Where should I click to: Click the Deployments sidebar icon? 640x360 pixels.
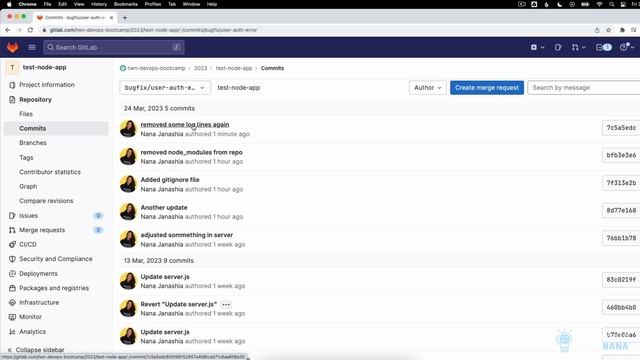(12, 273)
